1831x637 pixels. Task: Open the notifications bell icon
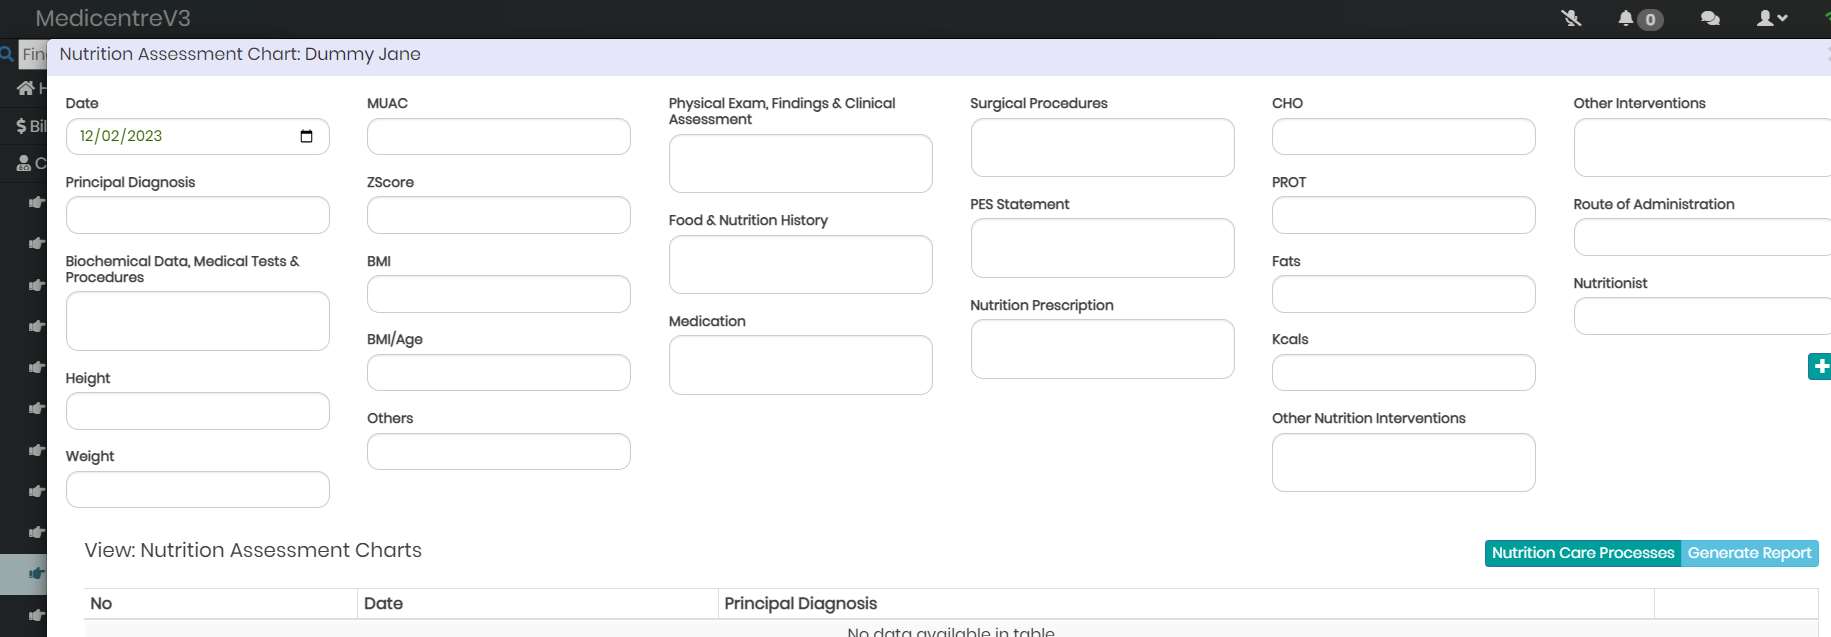pos(1626,18)
